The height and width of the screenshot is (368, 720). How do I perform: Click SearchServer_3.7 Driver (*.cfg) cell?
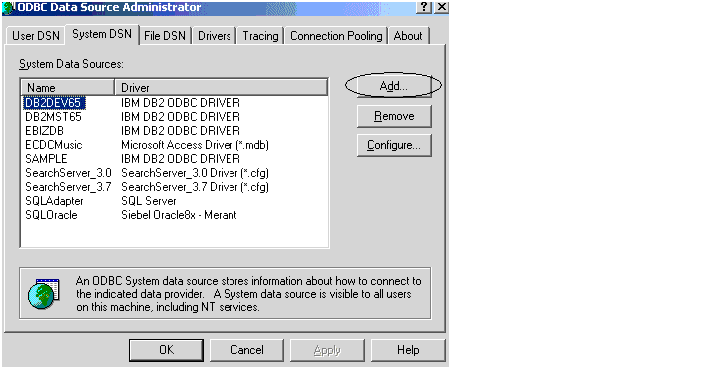pos(195,187)
